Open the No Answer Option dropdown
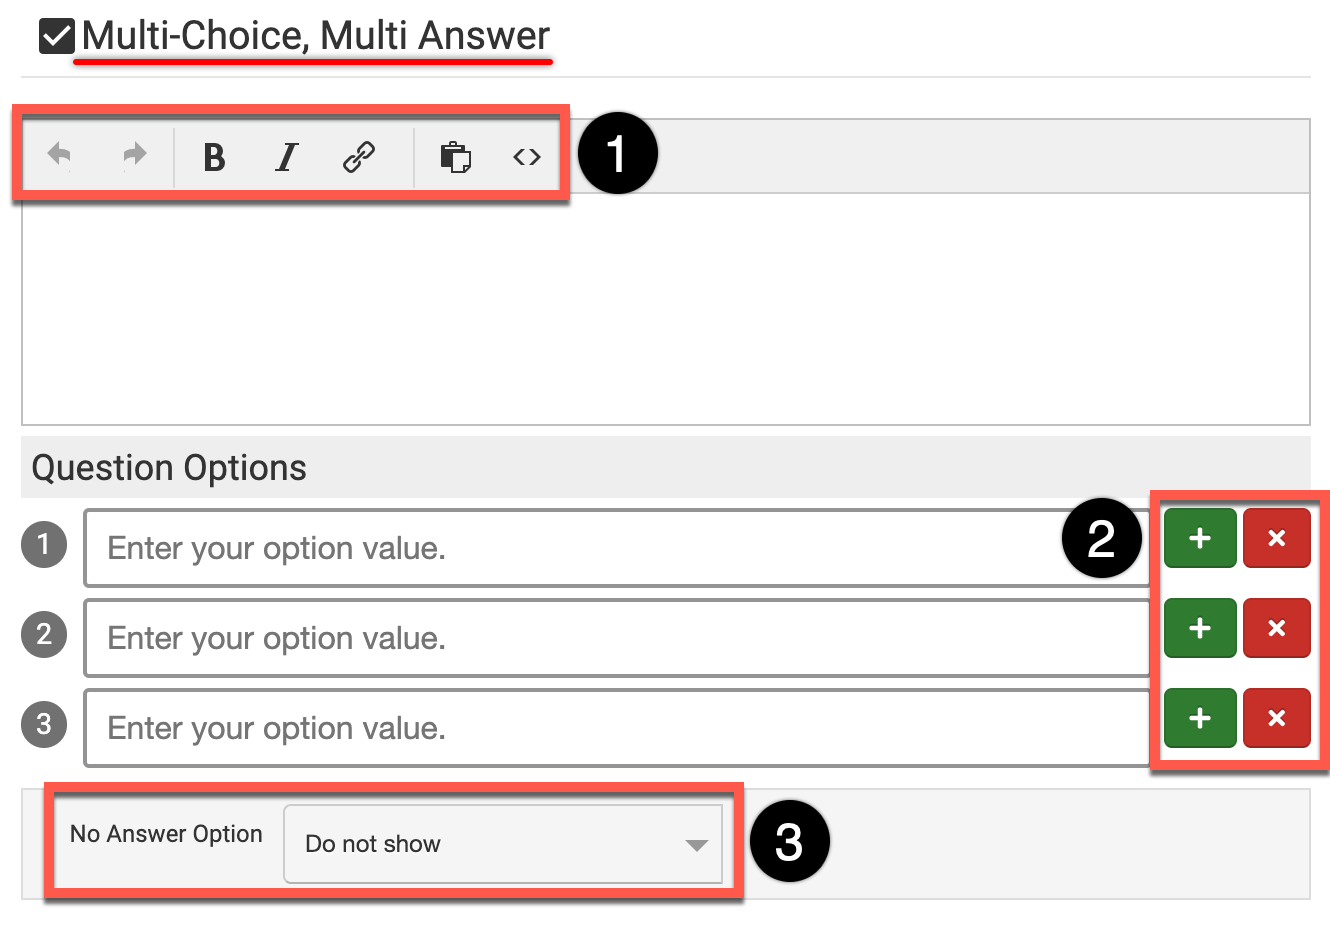The image size is (1330, 936). click(x=502, y=844)
